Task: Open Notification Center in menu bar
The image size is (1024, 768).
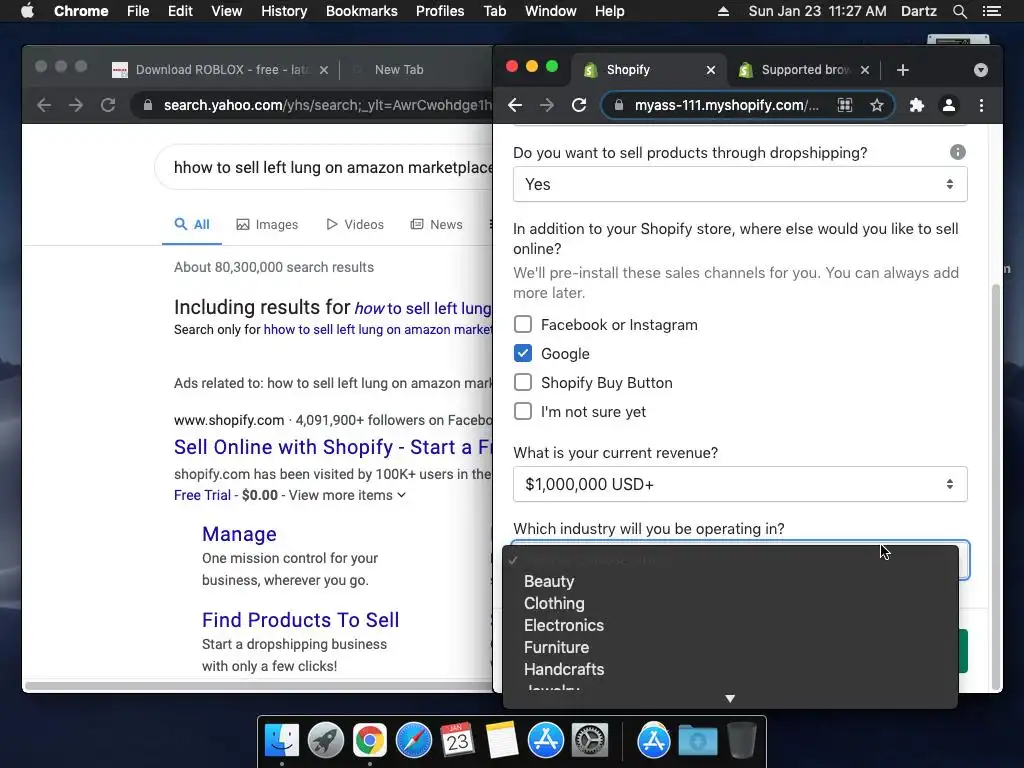Action: coord(992,11)
